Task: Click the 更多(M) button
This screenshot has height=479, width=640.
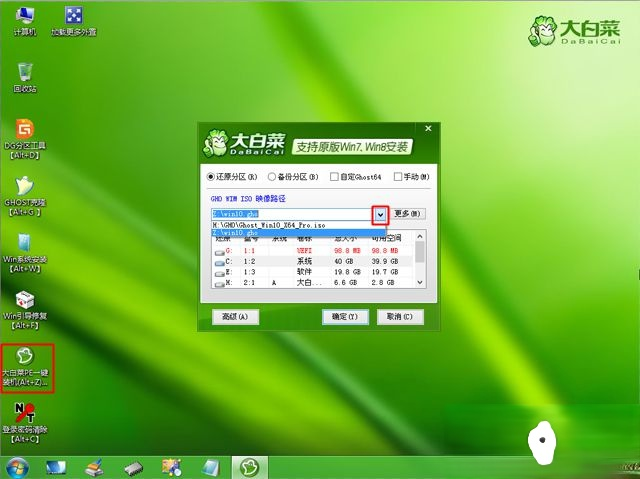Action: click(408, 214)
